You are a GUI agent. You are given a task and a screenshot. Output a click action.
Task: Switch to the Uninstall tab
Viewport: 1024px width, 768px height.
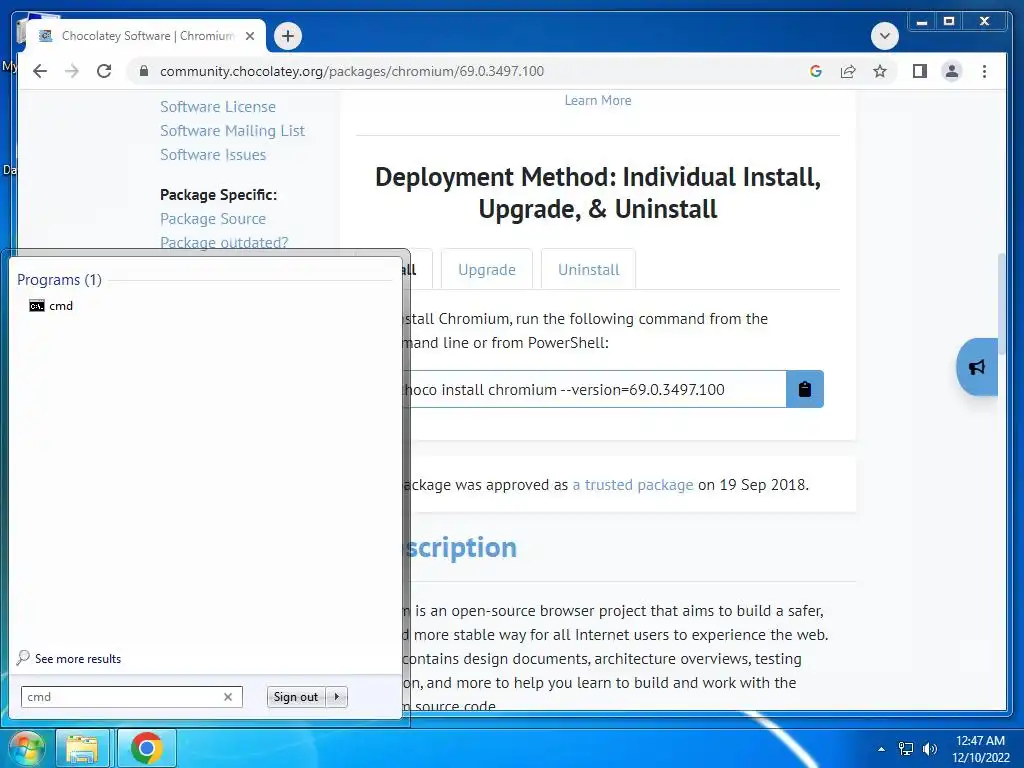pyautogui.click(x=588, y=270)
